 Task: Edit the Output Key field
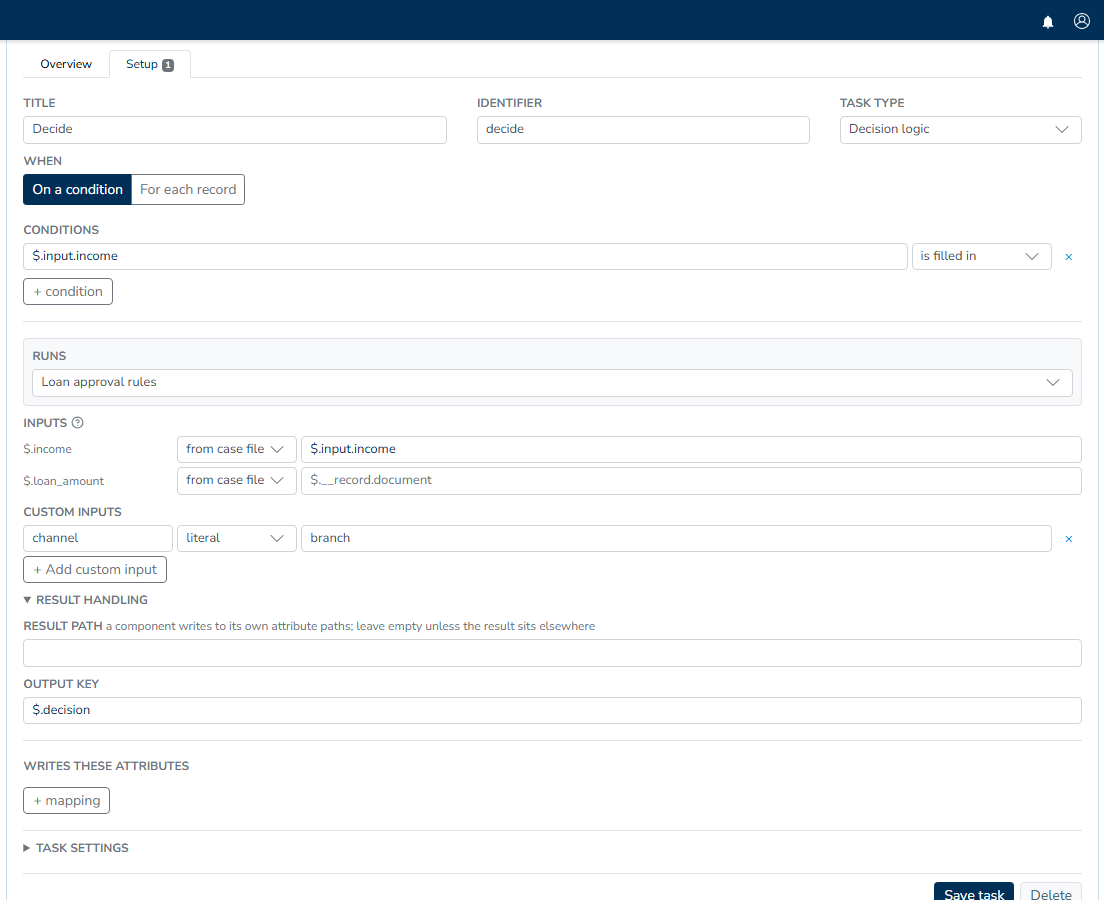pos(552,710)
